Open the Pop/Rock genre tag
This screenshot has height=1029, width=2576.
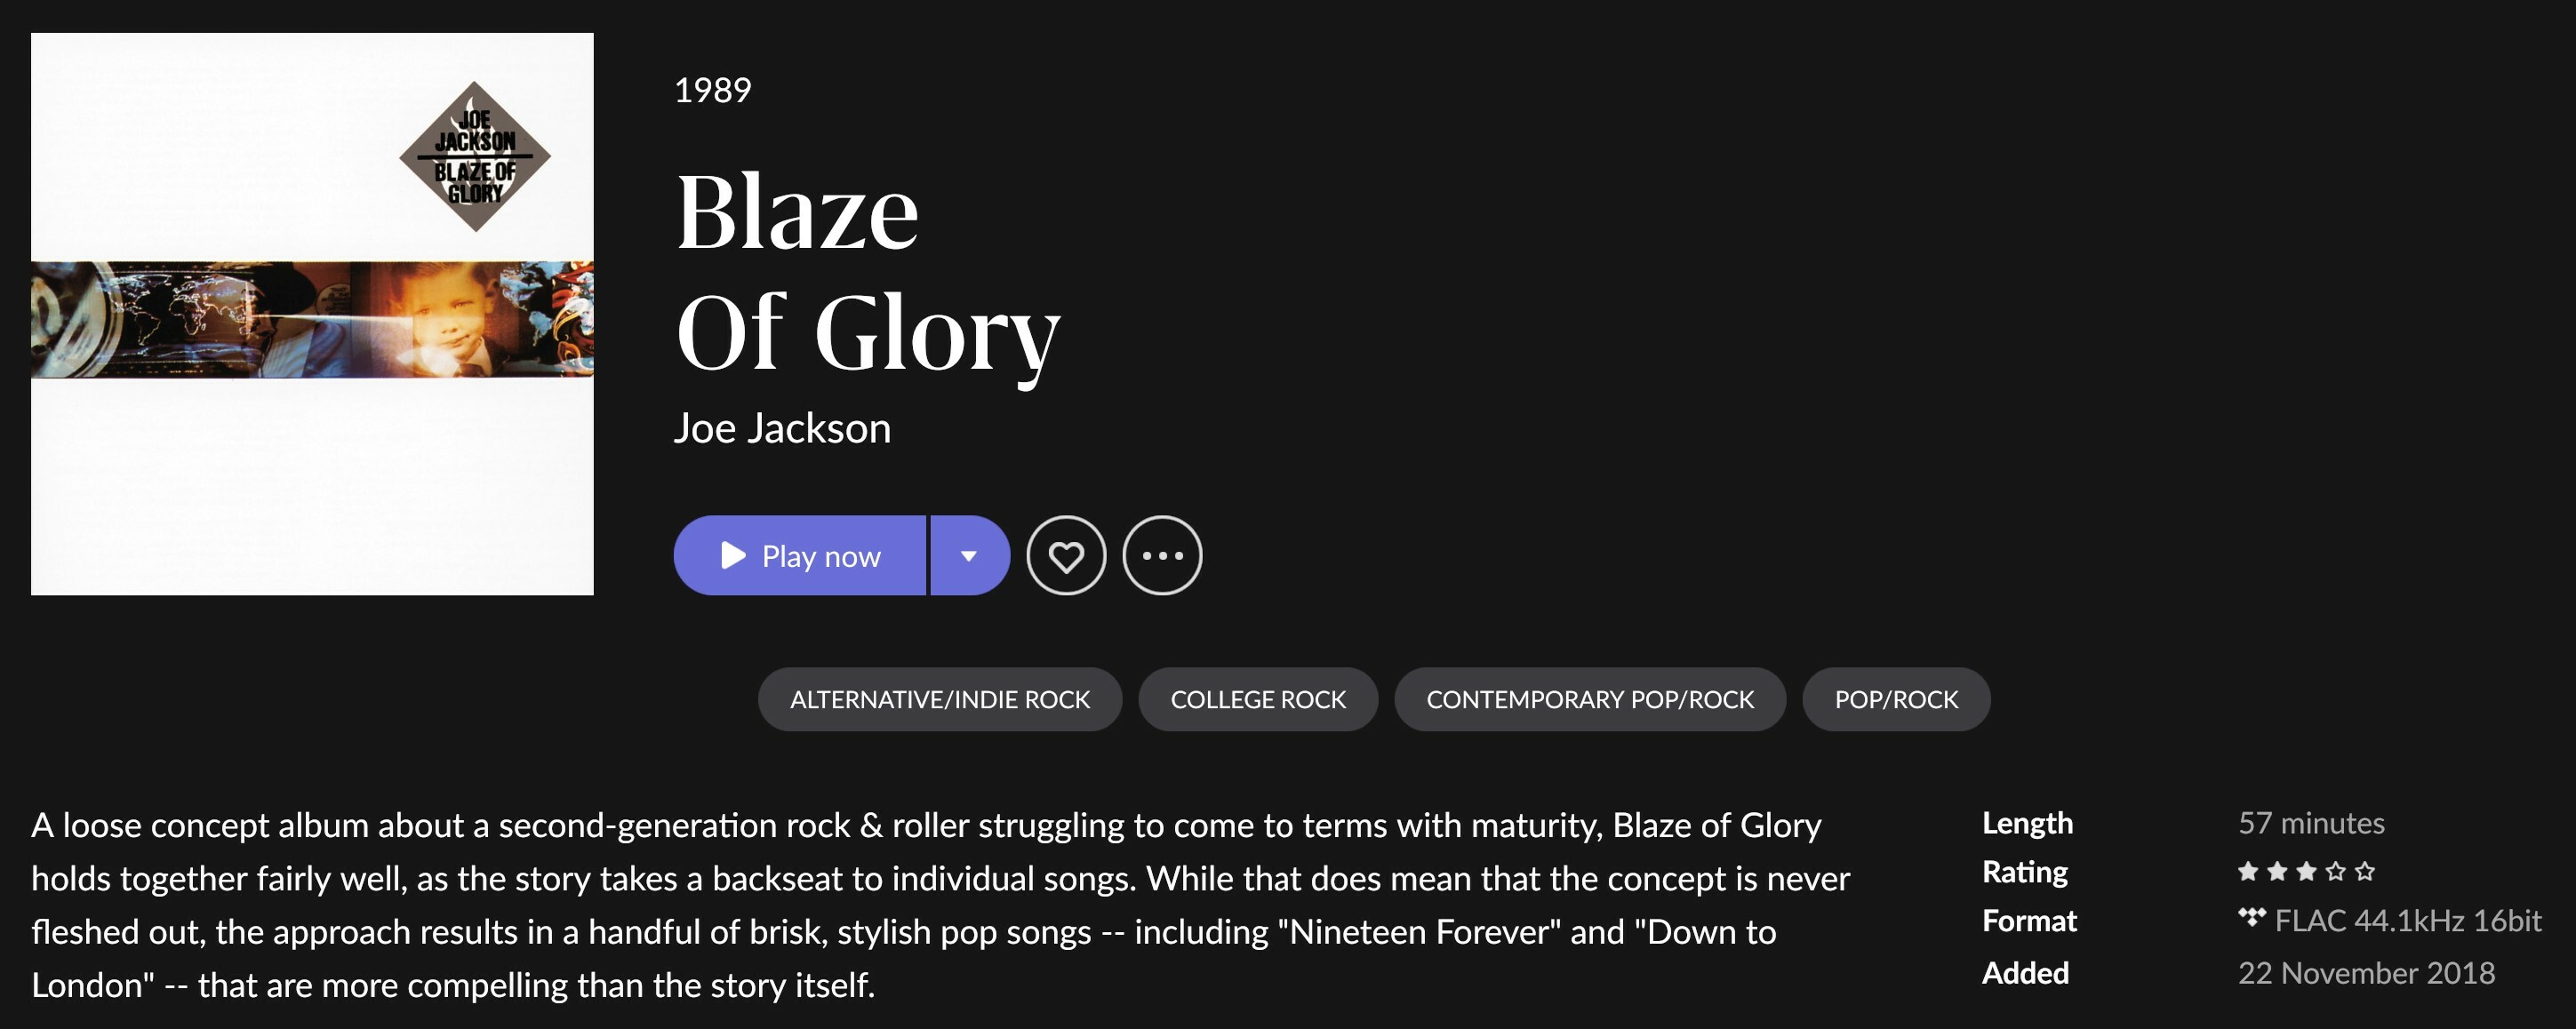[x=1896, y=699]
